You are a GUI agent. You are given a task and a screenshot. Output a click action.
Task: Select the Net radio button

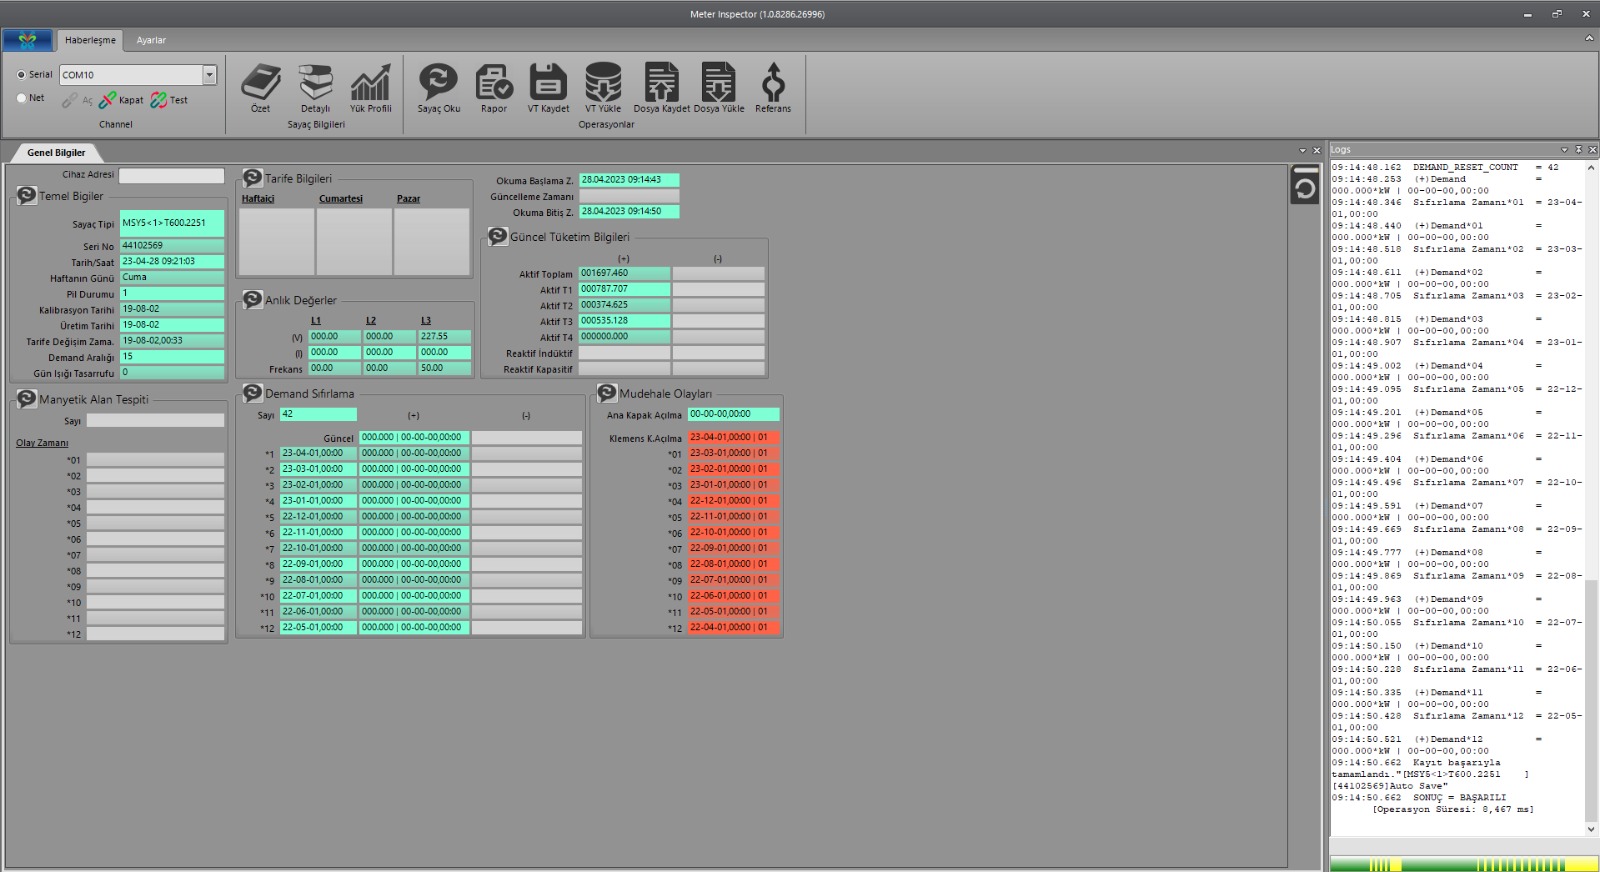coord(21,98)
